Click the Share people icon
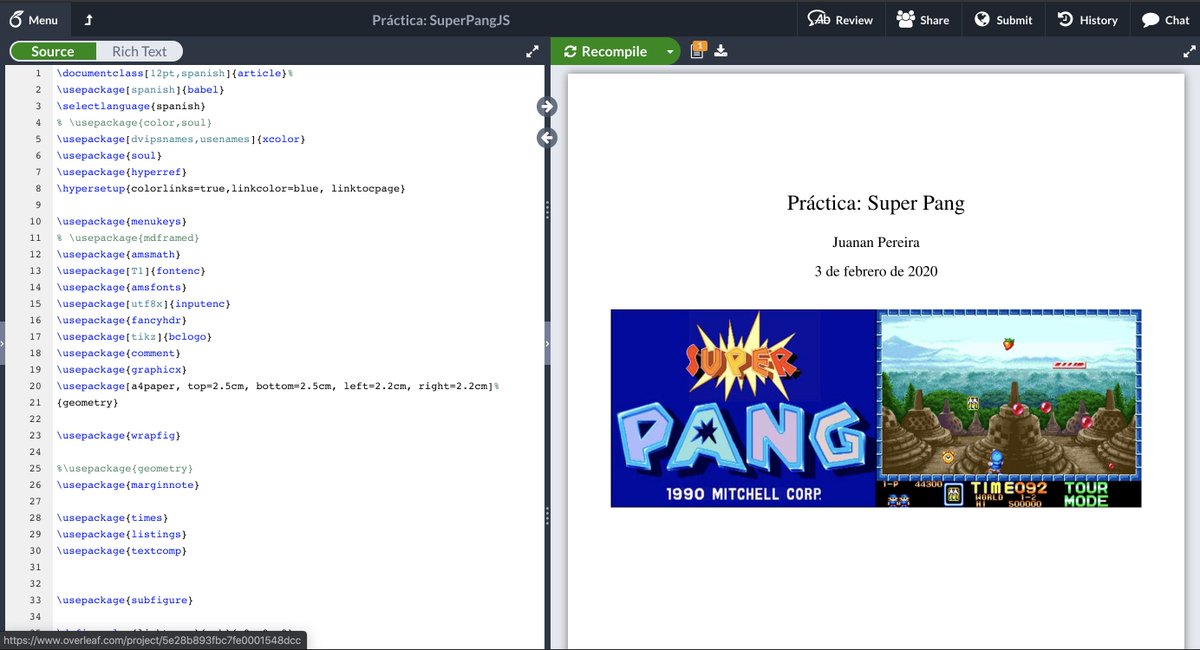The height and width of the screenshot is (650, 1200). 905,19
